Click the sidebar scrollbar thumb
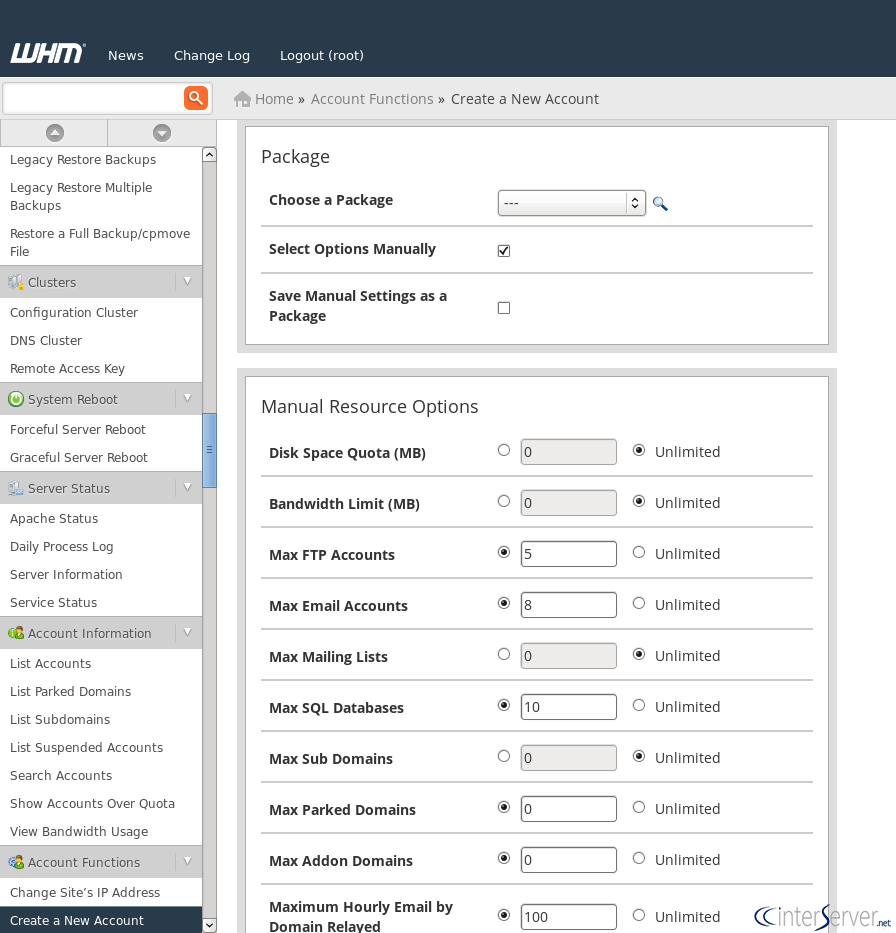Viewport: 896px width, 933px height. (x=209, y=450)
